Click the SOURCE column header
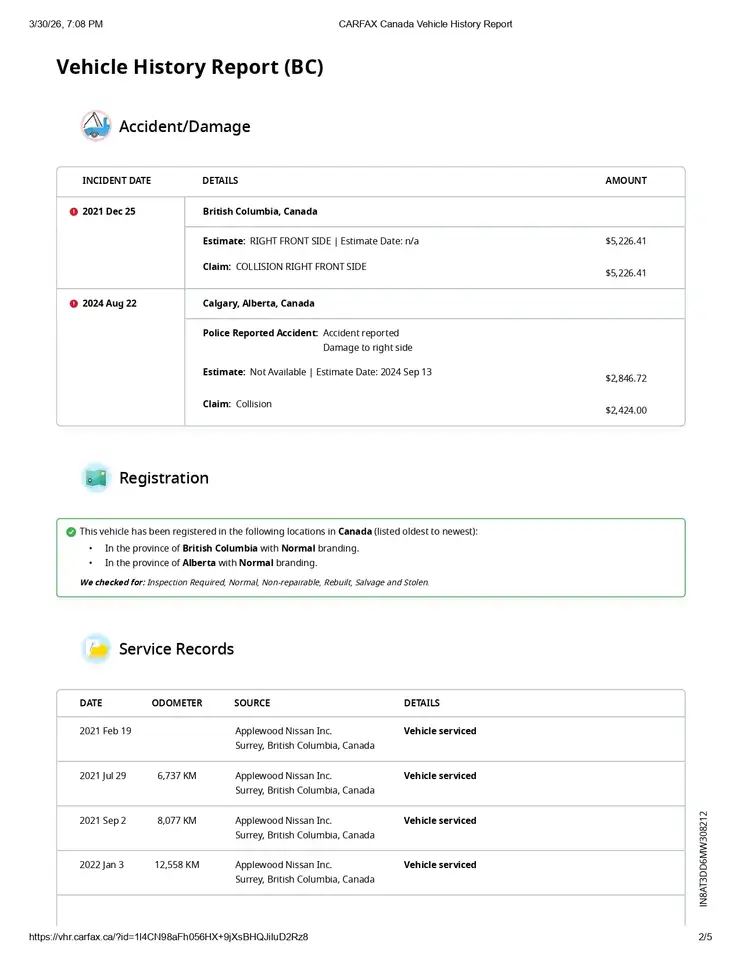The image size is (741, 960). tap(252, 703)
